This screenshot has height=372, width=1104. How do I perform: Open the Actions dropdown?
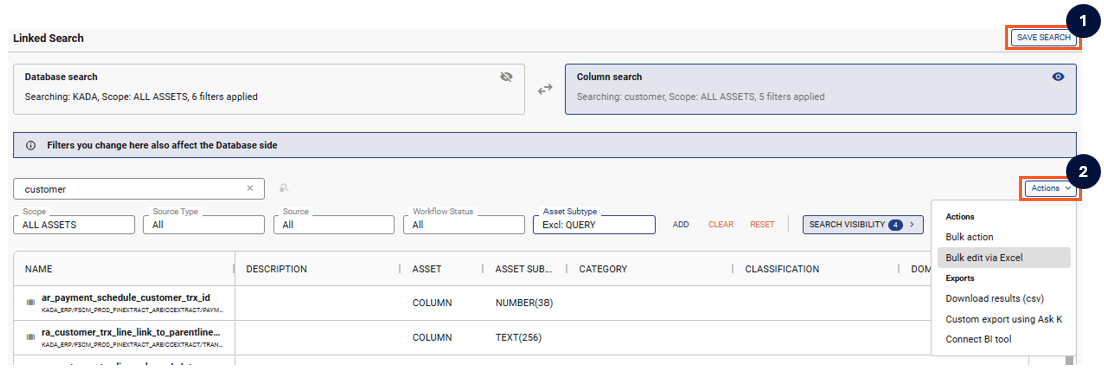pos(1050,188)
